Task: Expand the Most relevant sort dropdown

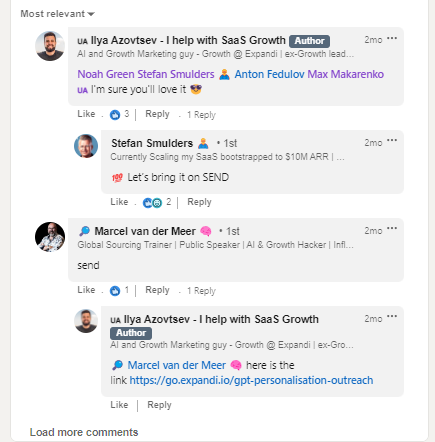Action: point(57,14)
